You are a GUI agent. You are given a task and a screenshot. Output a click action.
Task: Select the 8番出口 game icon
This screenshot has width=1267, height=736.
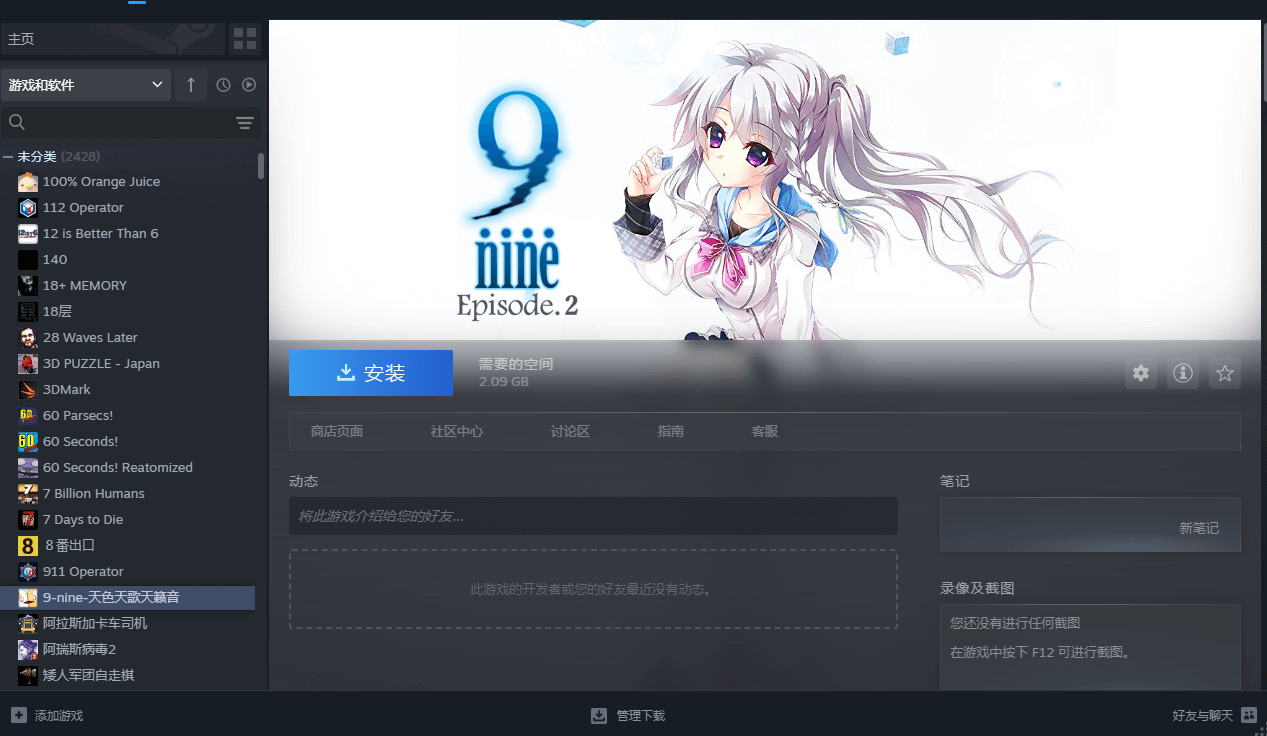tap(28, 546)
